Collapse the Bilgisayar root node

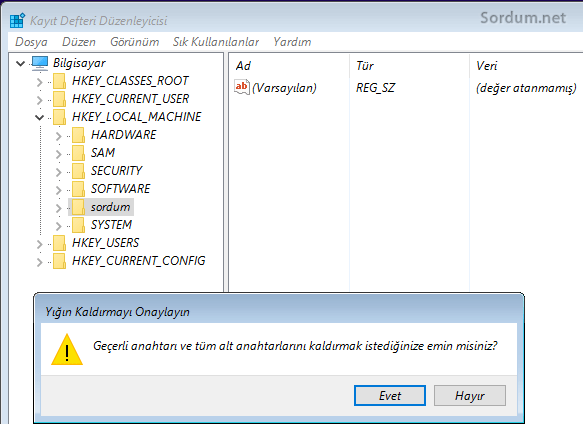[x=20, y=64]
